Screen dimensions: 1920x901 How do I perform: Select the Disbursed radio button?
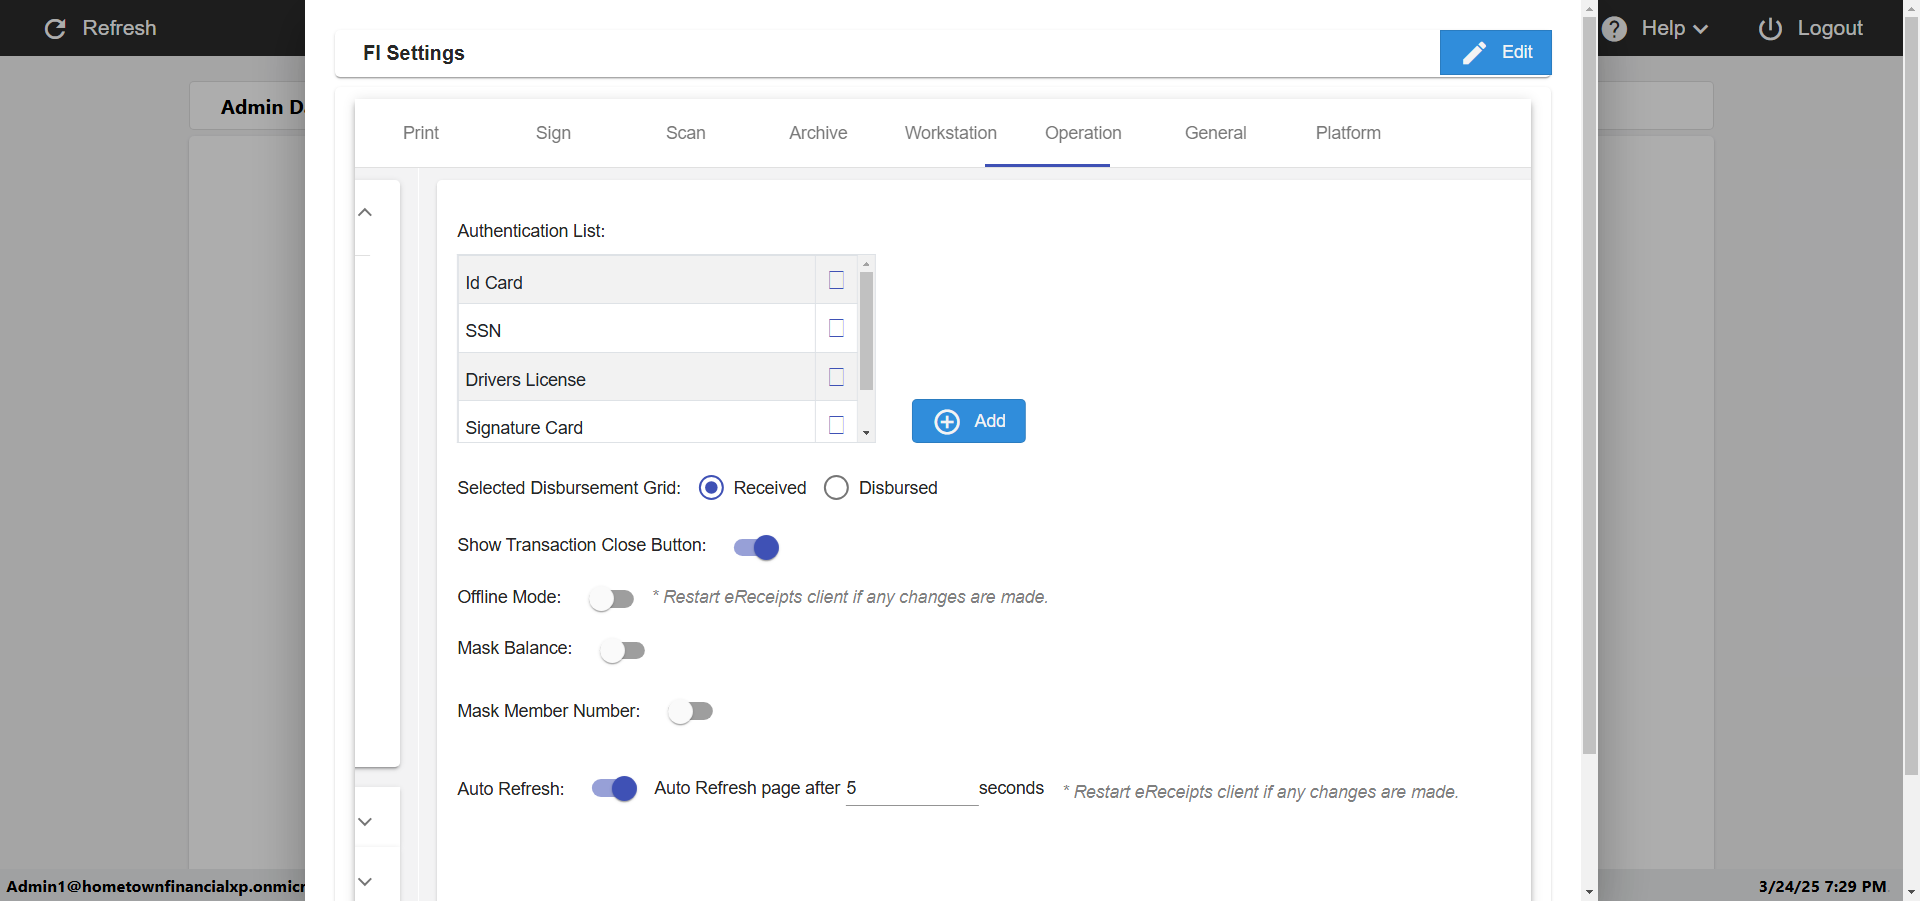[x=836, y=488]
